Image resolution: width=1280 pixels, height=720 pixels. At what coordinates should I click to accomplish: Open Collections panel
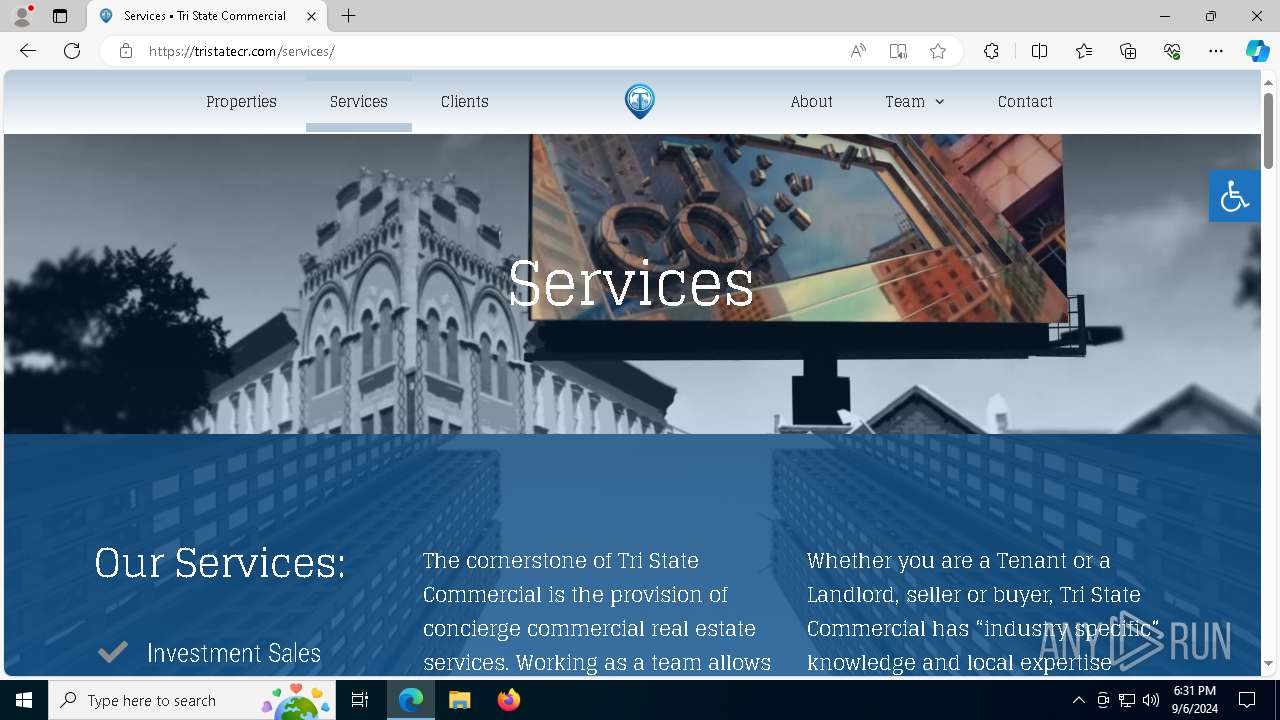click(x=1128, y=51)
